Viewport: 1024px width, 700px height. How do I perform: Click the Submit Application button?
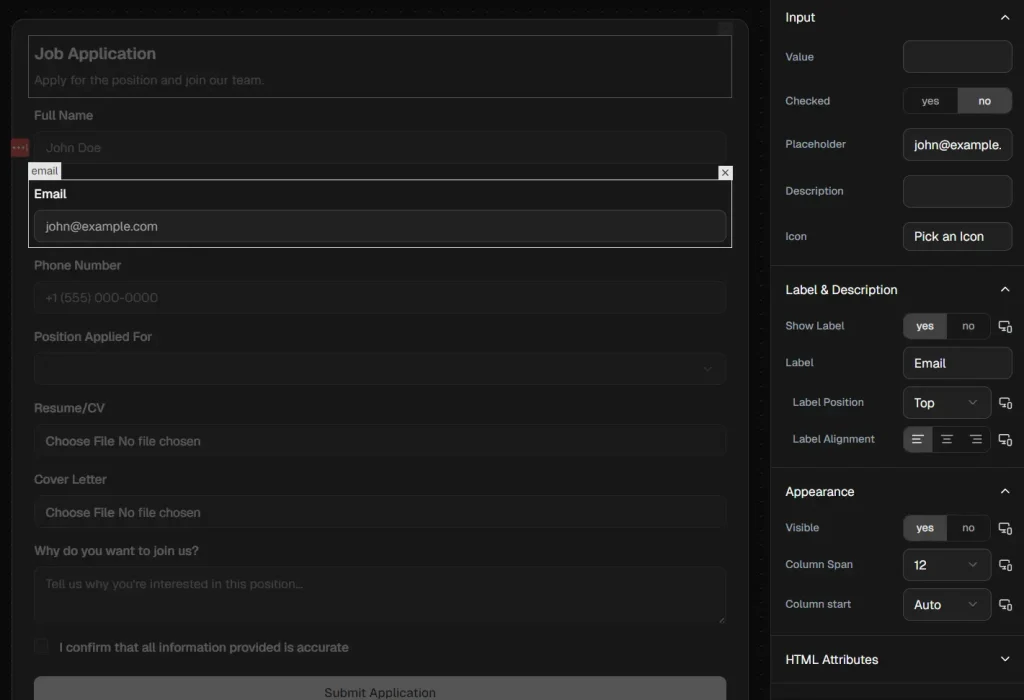click(x=380, y=692)
